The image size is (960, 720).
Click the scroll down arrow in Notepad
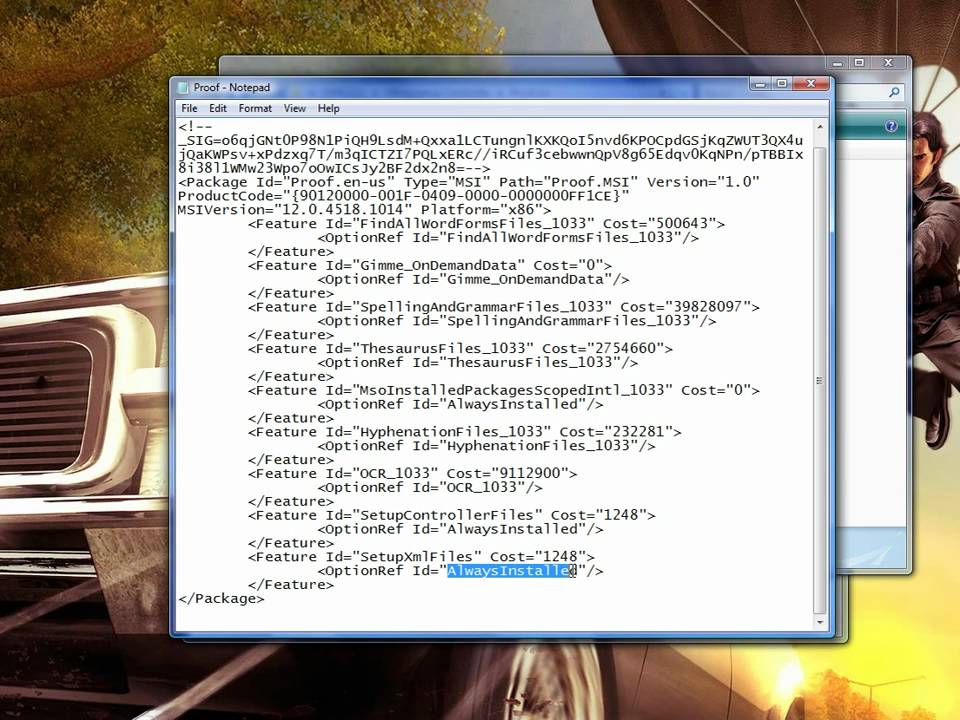tap(820, 623)
